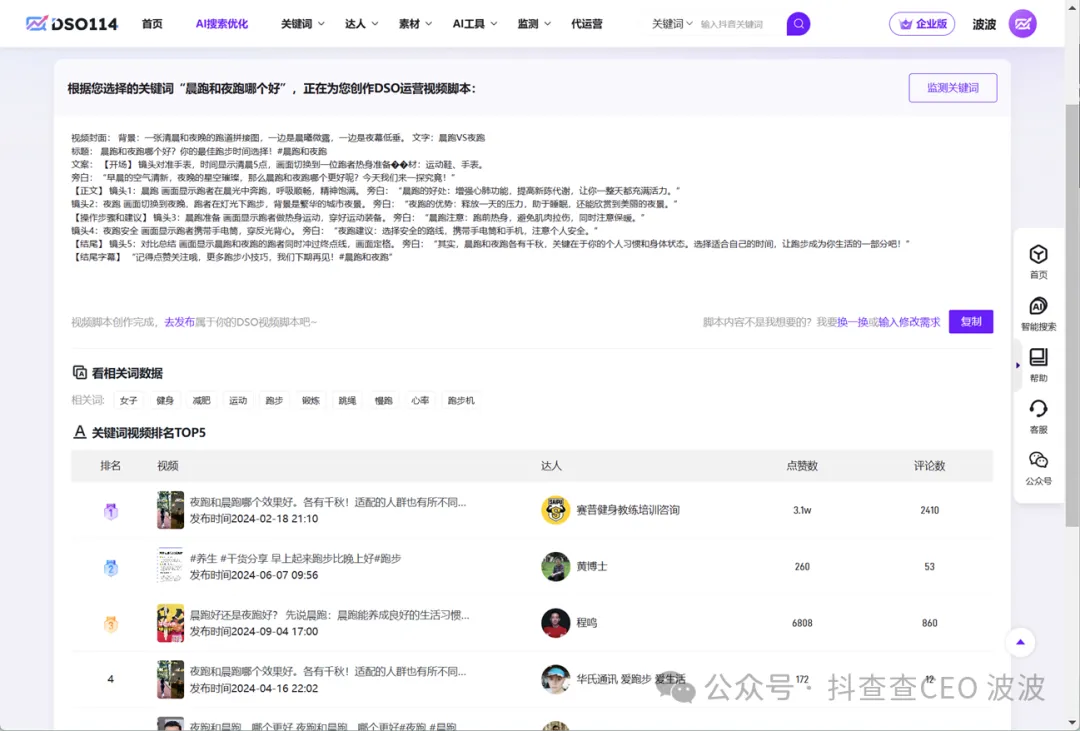Expand the 达人 navigation dropdown
The width and height of the screenshot is (1080, 731).
point(361,24)
